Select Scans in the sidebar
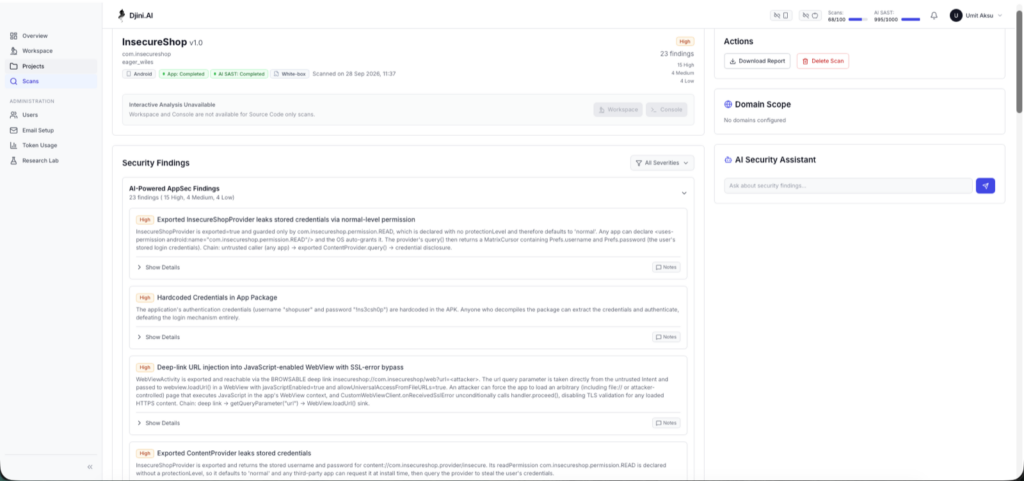The width and height of the screenshot is (1024, 481). 51,81
